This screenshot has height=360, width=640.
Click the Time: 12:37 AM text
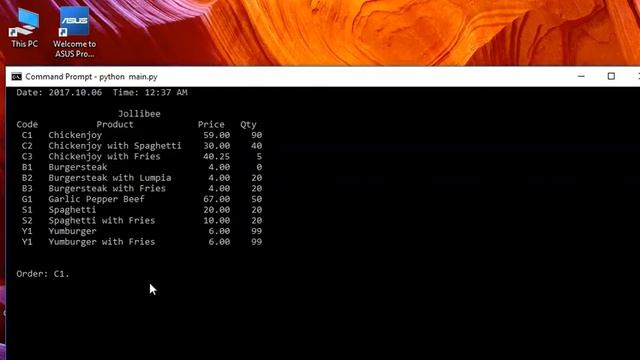point(150,93)
